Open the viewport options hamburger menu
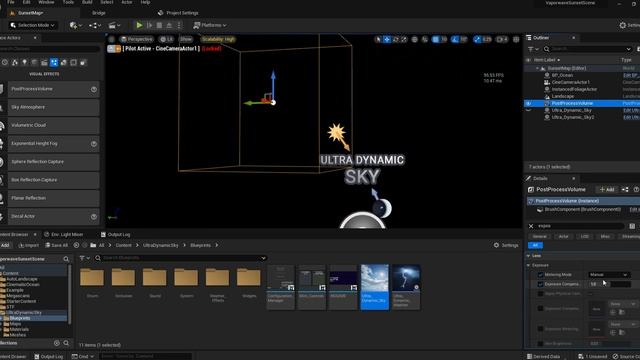 [111, 39]
